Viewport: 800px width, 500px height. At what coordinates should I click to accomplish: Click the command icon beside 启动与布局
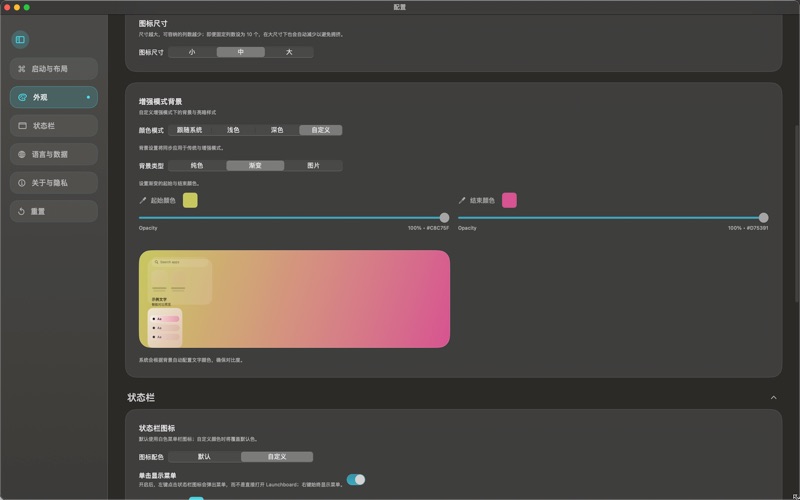(x=22, y=68)
